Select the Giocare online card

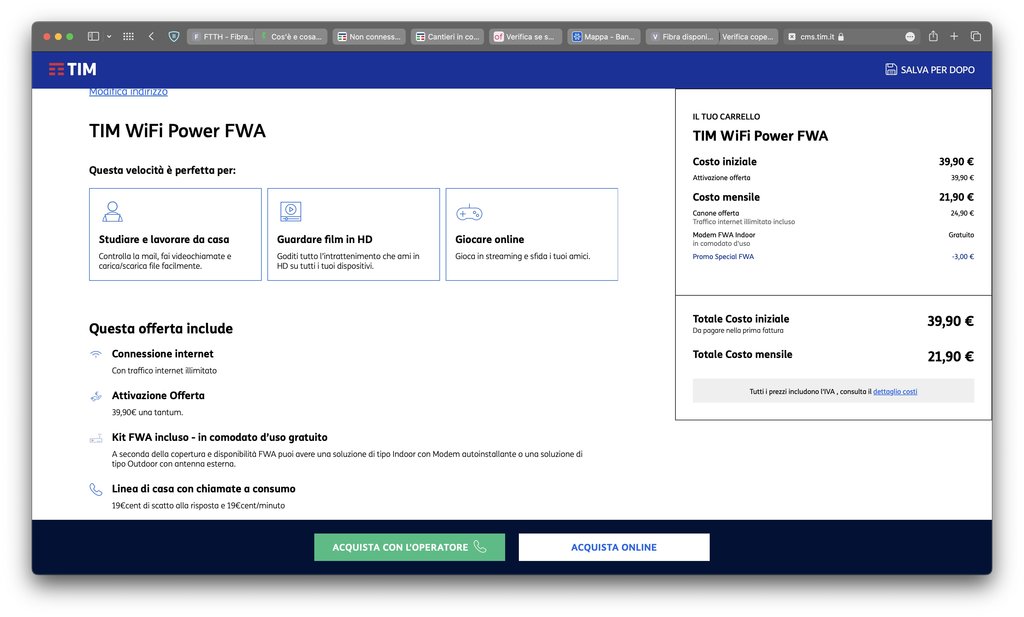pyautogui.click(x=532, y=234)
